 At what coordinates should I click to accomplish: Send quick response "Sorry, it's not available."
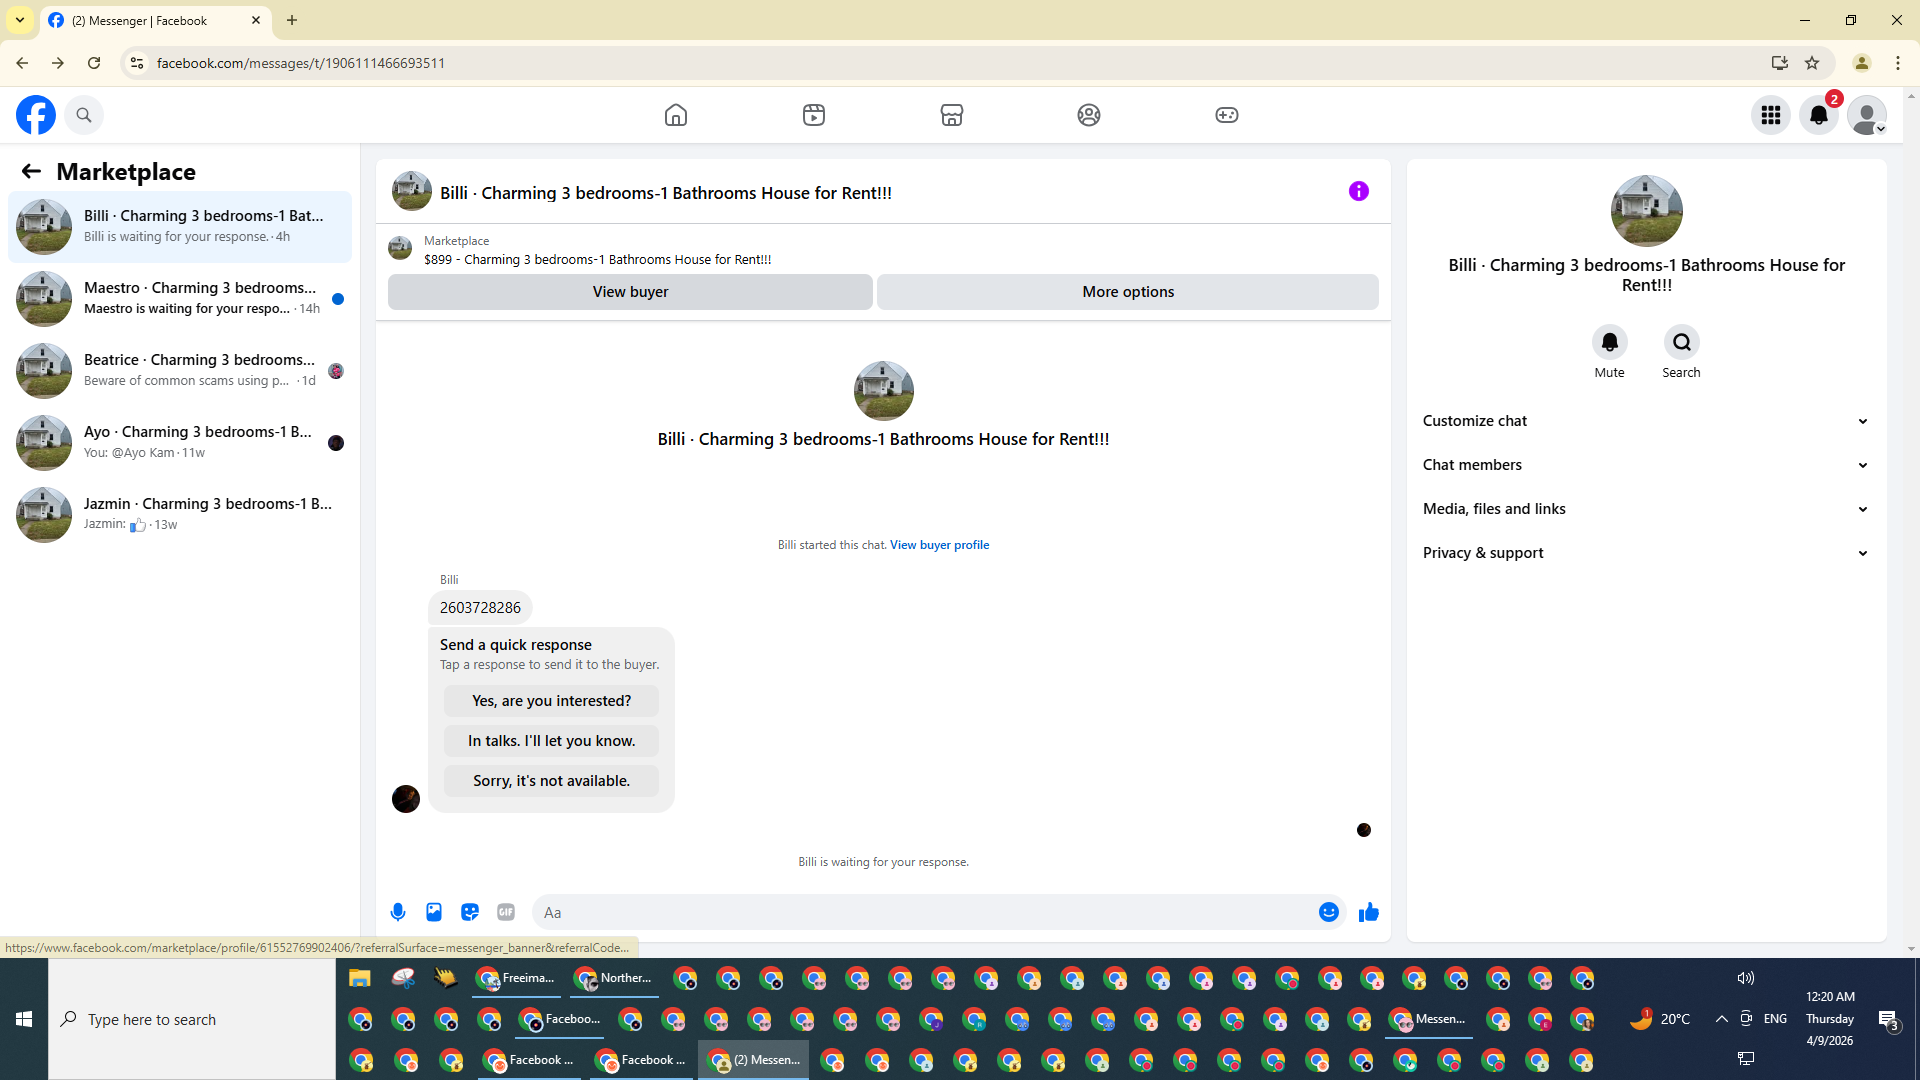[551, 781]
